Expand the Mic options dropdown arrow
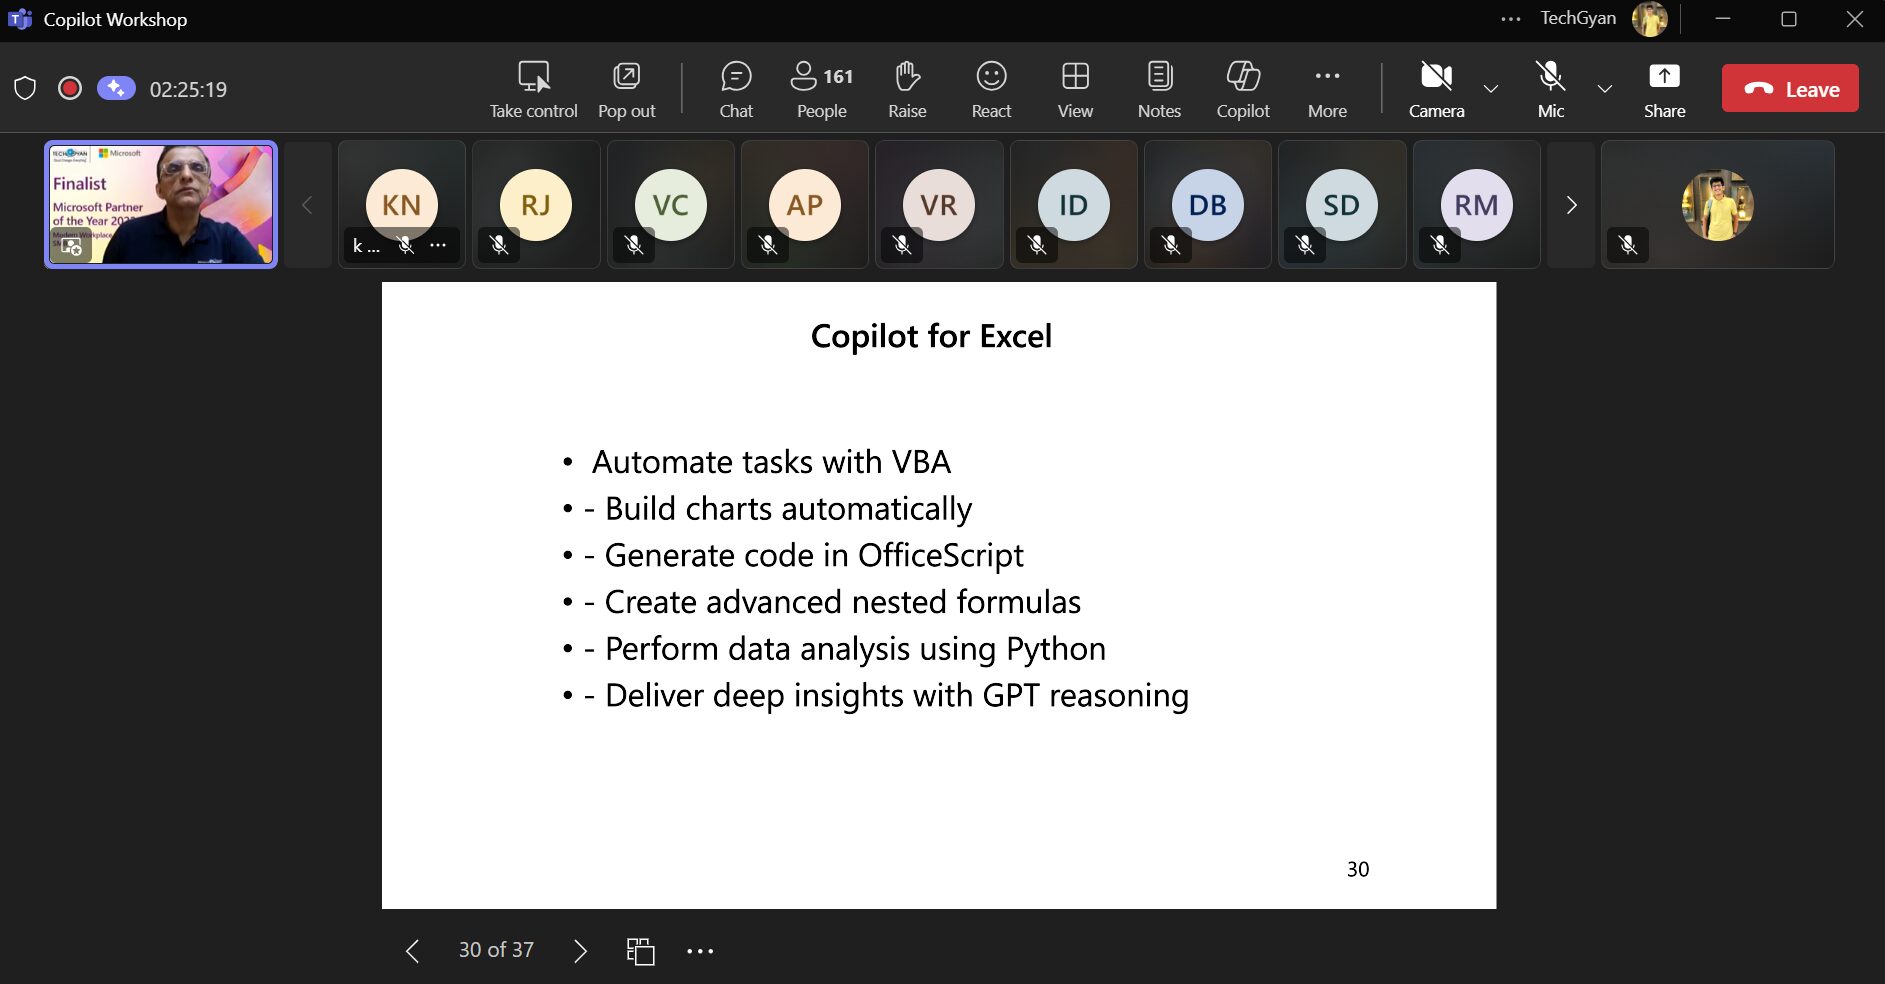The image size is (1885, 984). tap(1605, 89)
